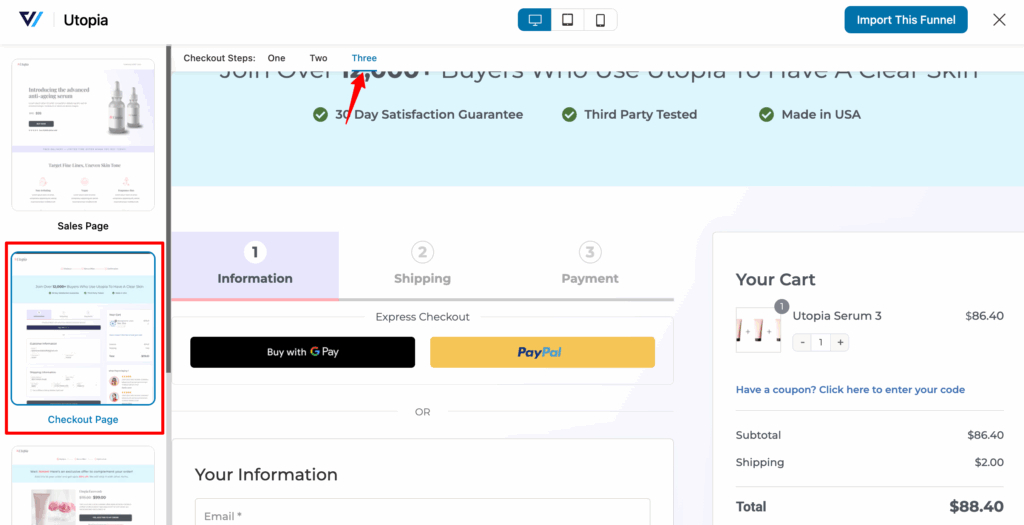The height and width of the screenshot is (525, 1024).
Task: Click the Utopia Serum 3 product name
Action: coord(837,316)
